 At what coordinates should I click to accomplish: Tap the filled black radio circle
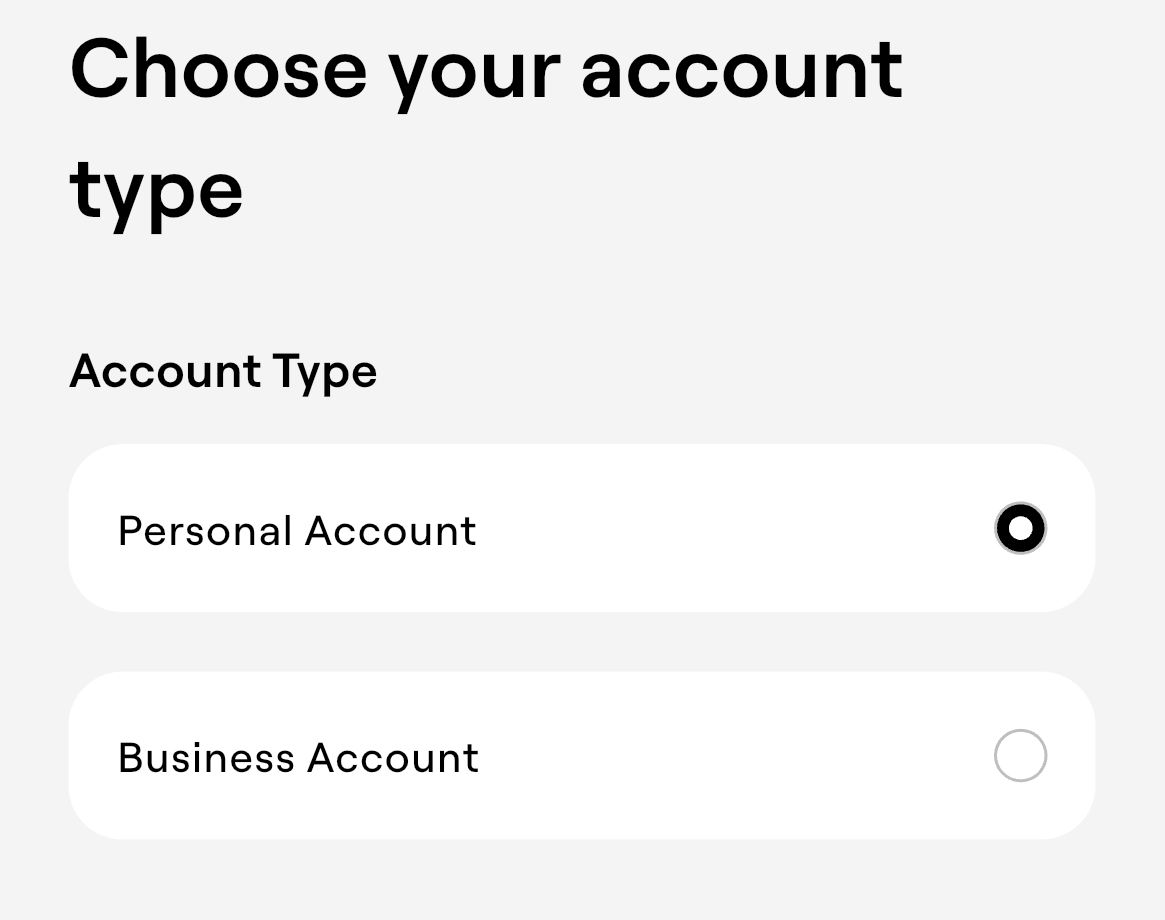pos(1020,528)
